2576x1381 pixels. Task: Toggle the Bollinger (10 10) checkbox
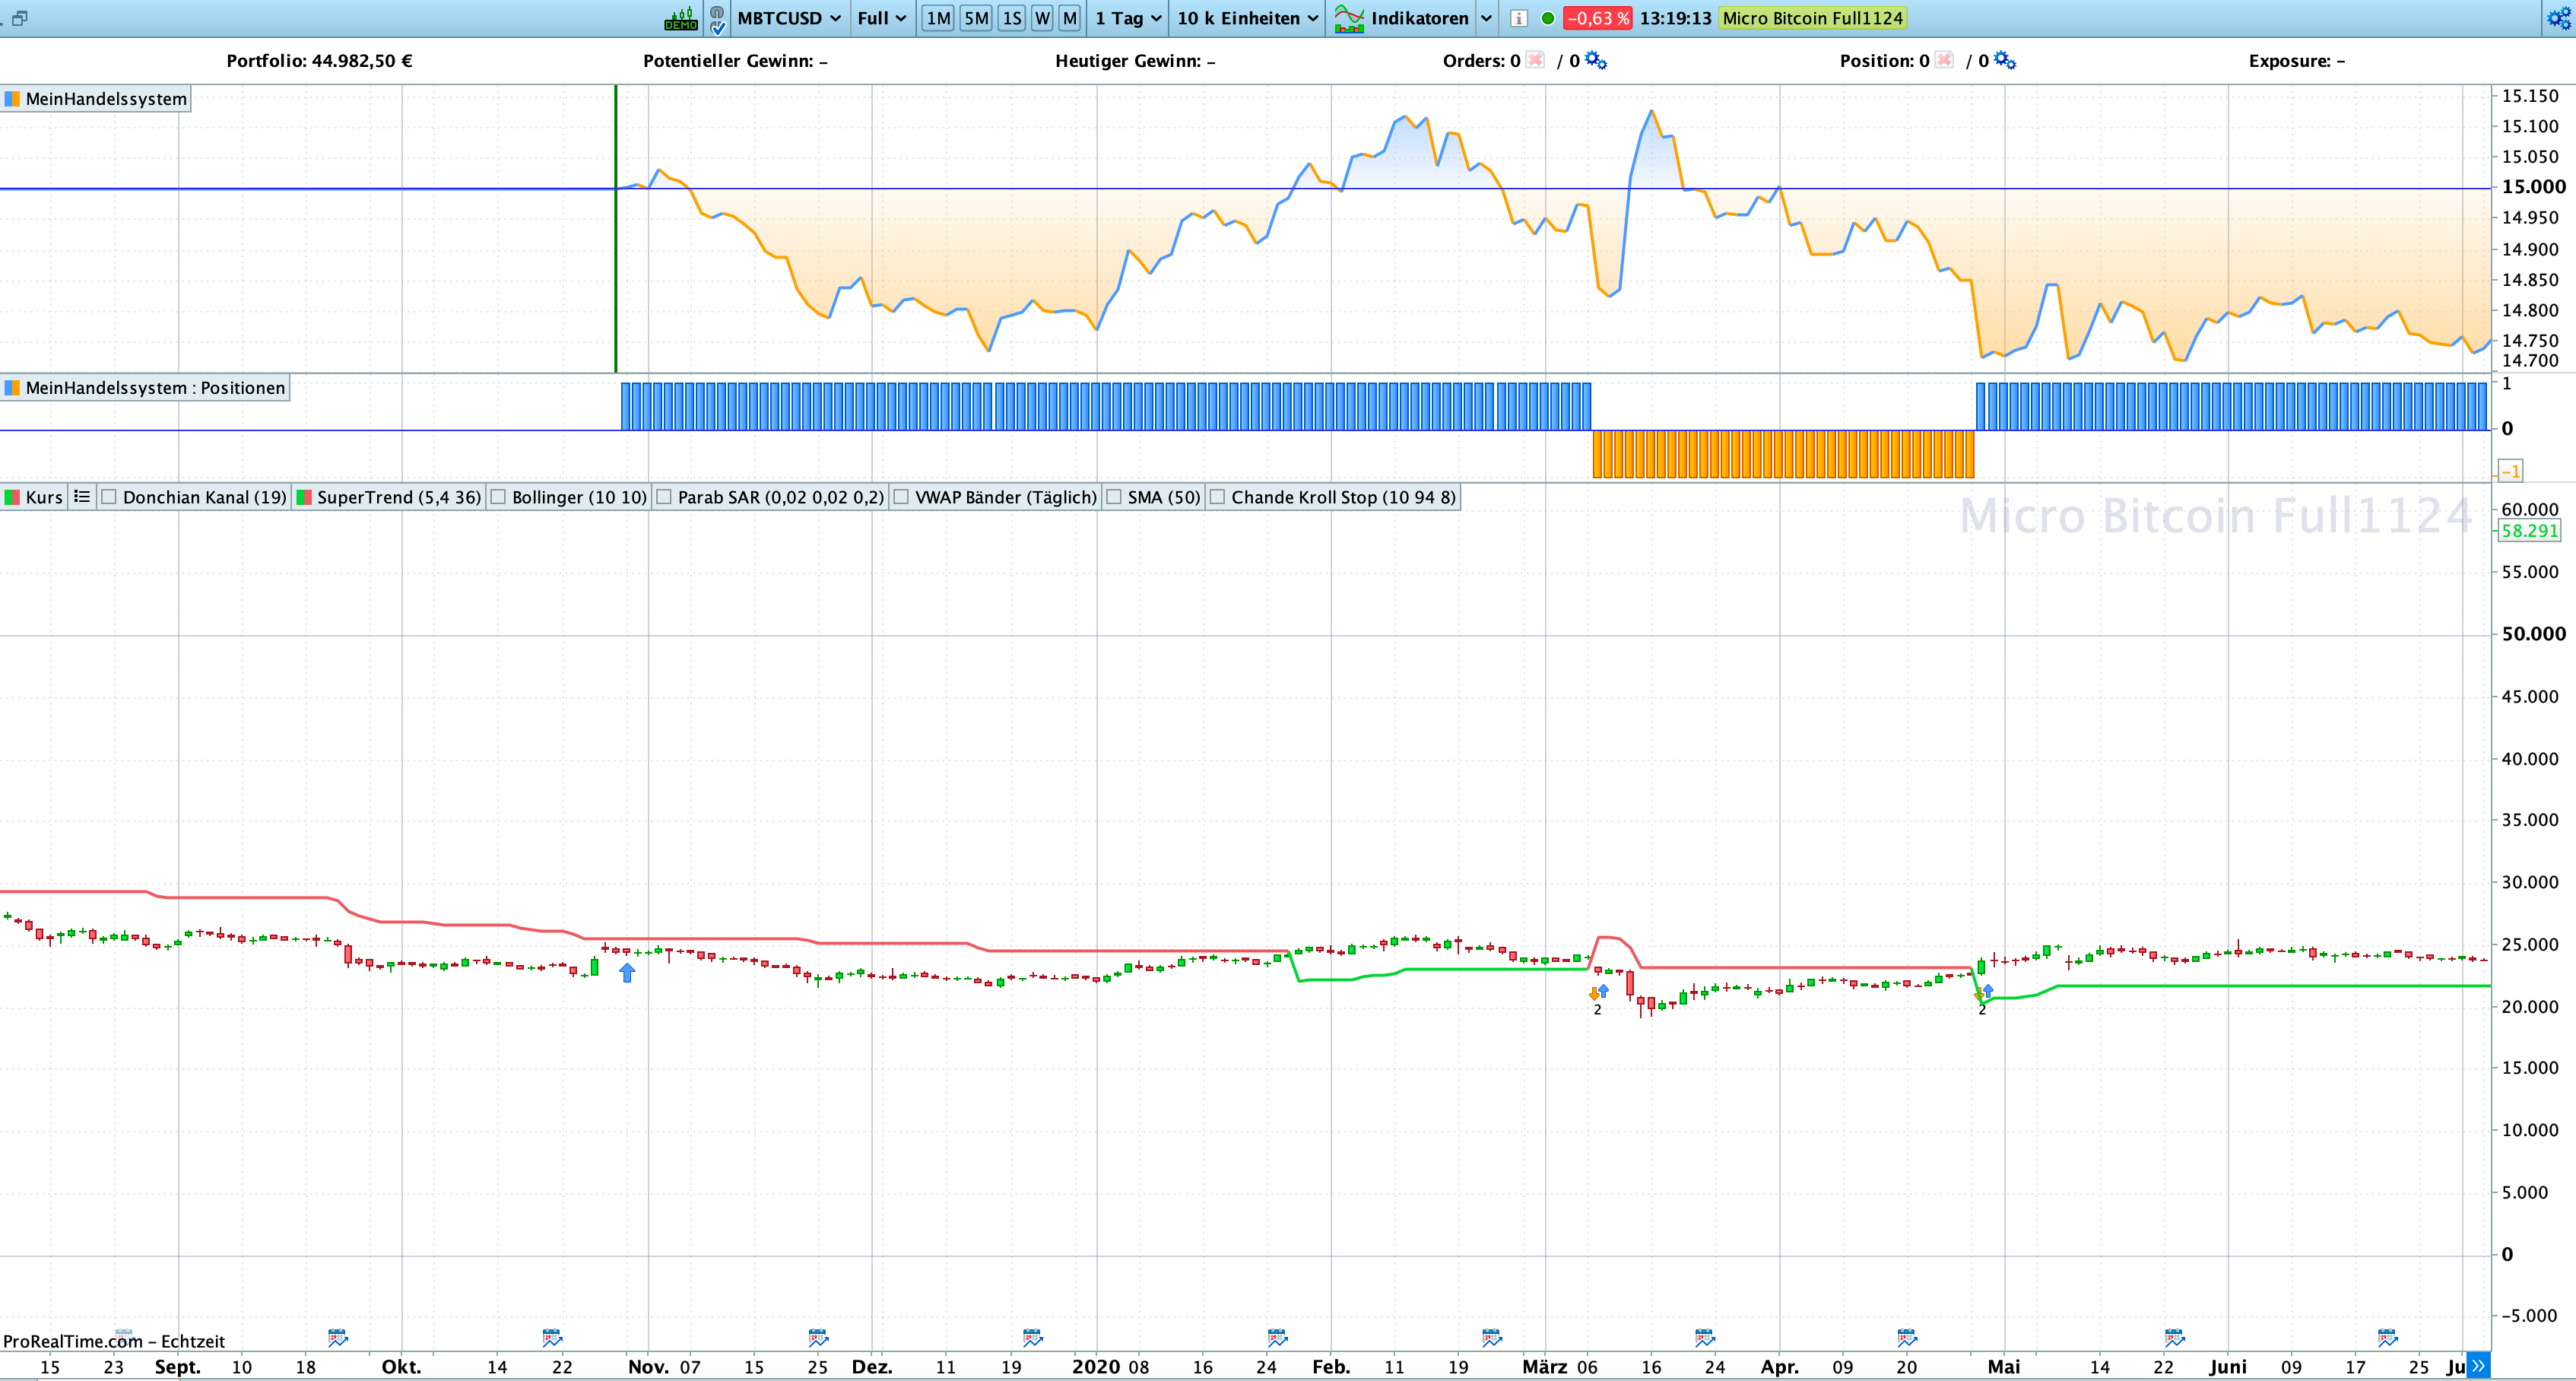[498, 497]
